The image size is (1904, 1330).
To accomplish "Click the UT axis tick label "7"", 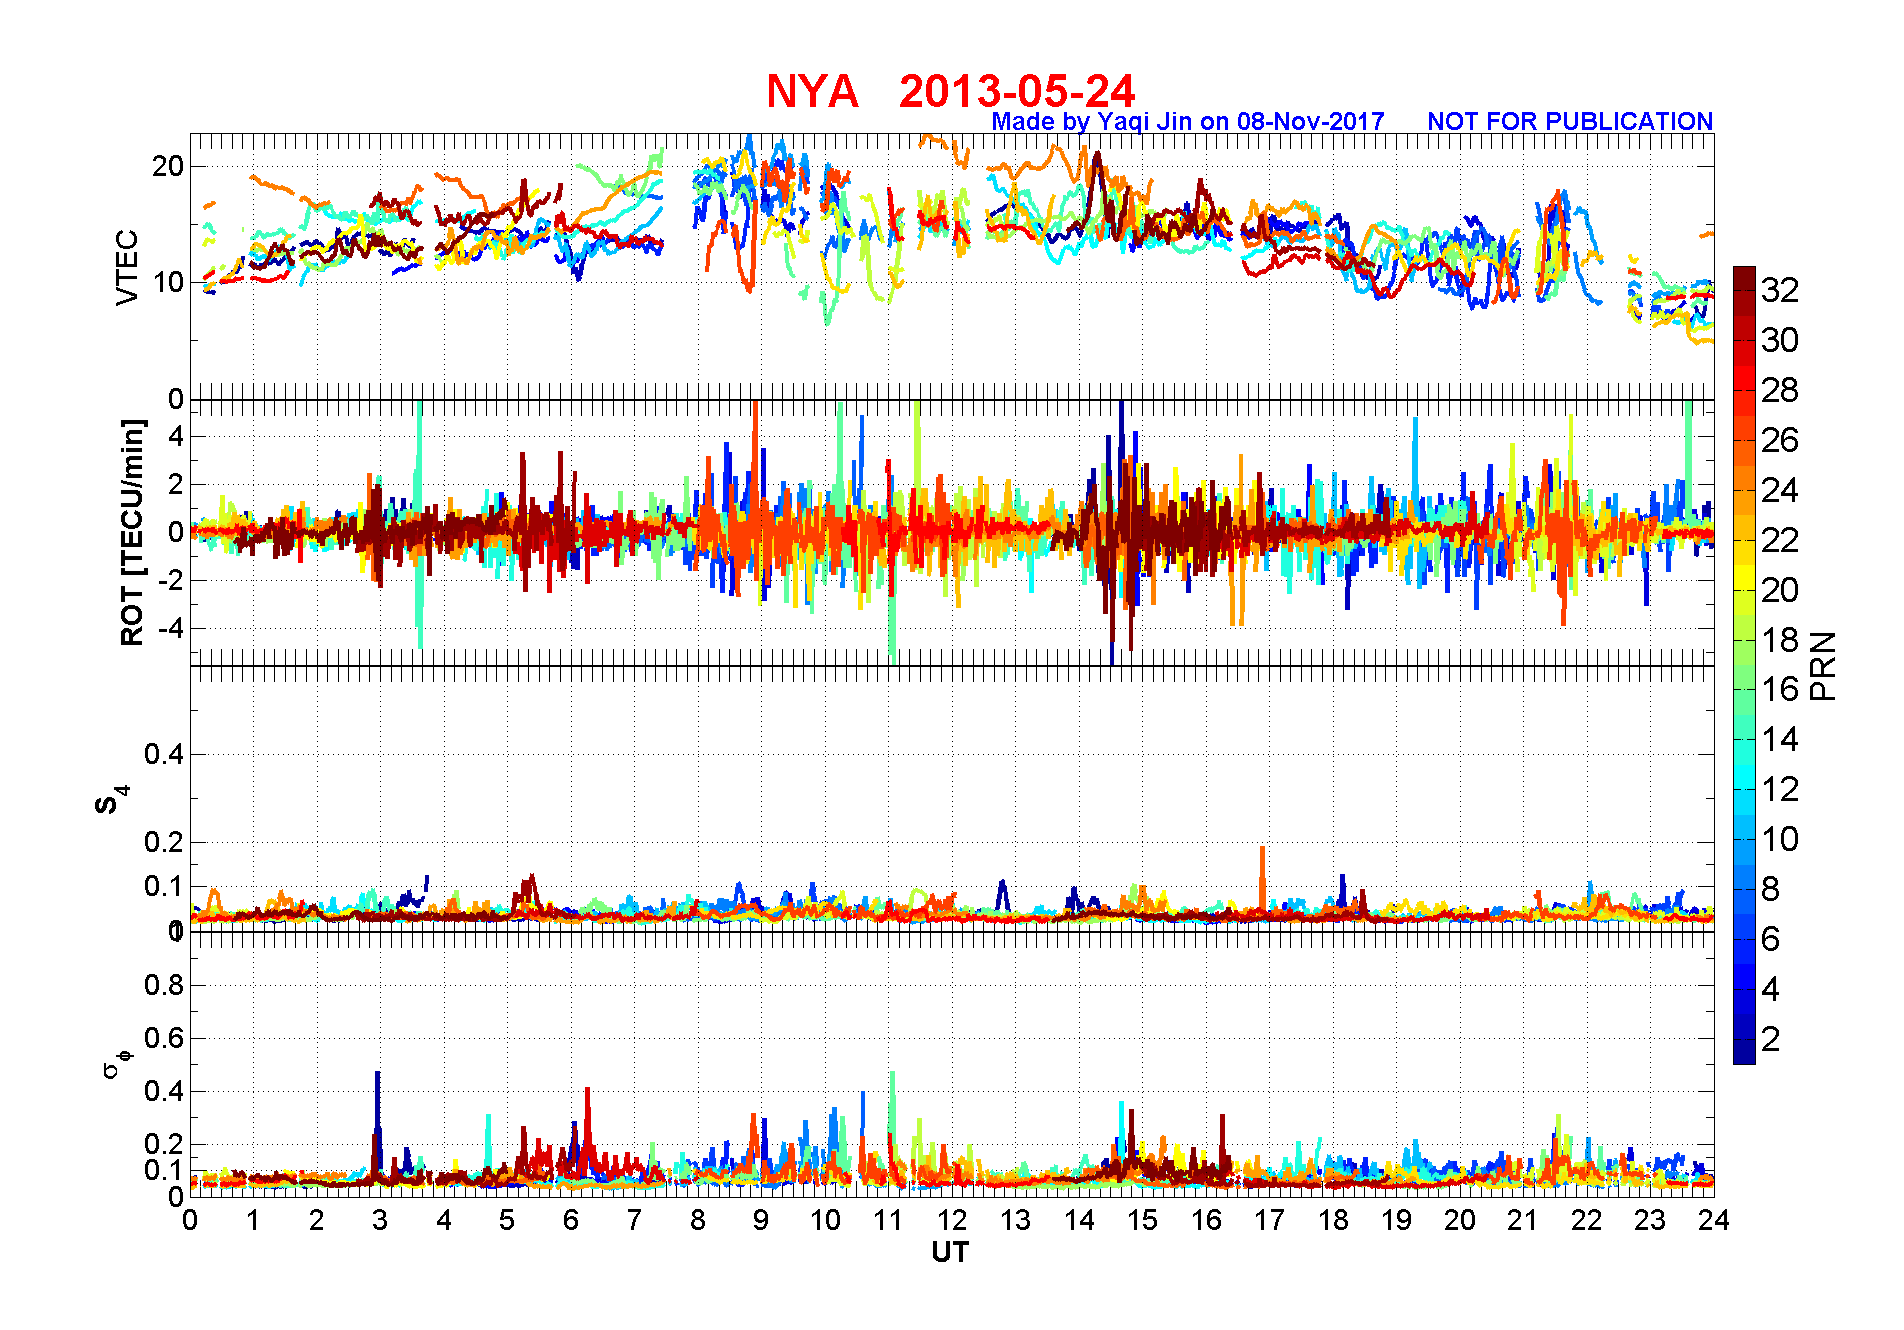I will 634,1220.
